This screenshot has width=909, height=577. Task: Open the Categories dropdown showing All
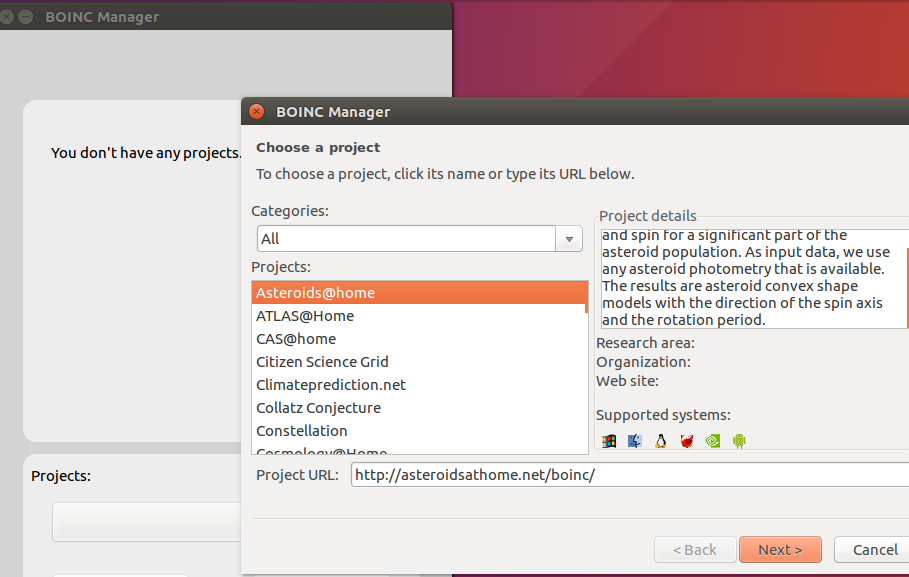coord(419,239)
